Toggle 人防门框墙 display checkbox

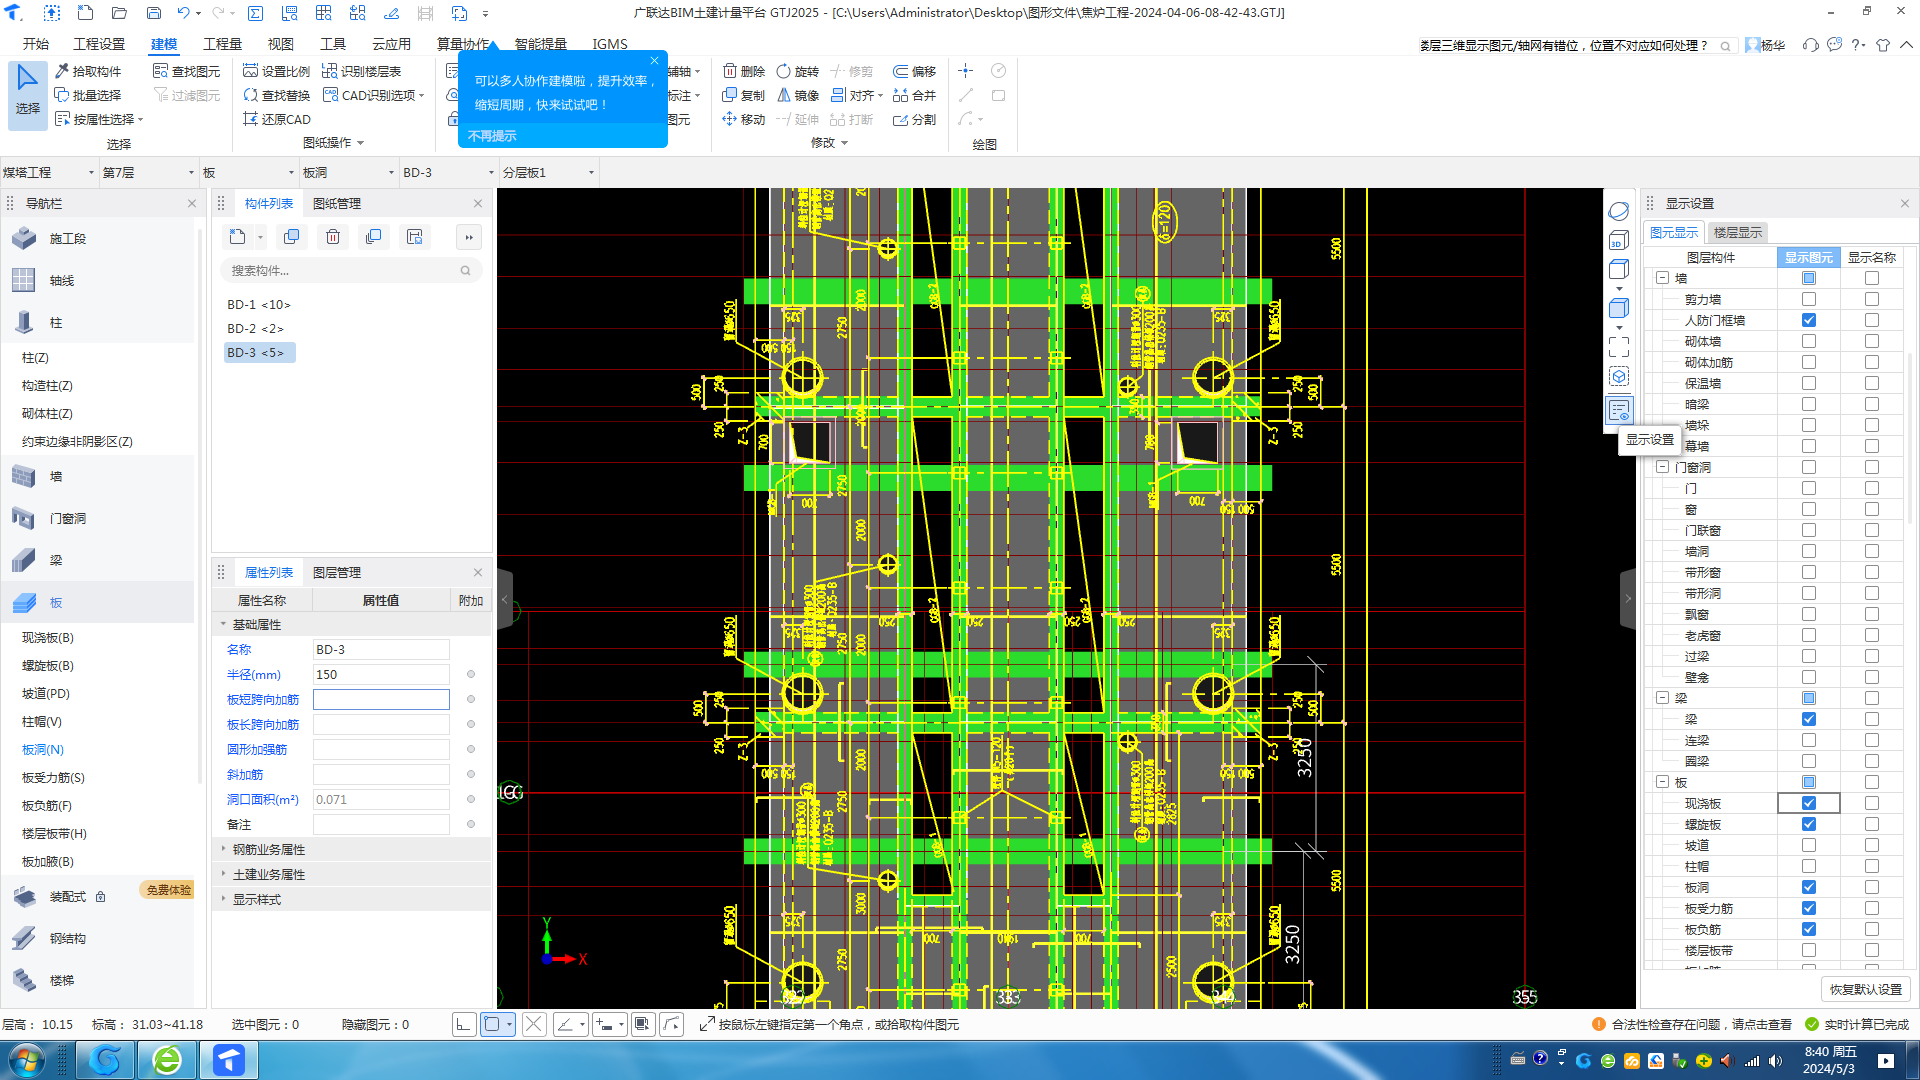point(1809,321)
